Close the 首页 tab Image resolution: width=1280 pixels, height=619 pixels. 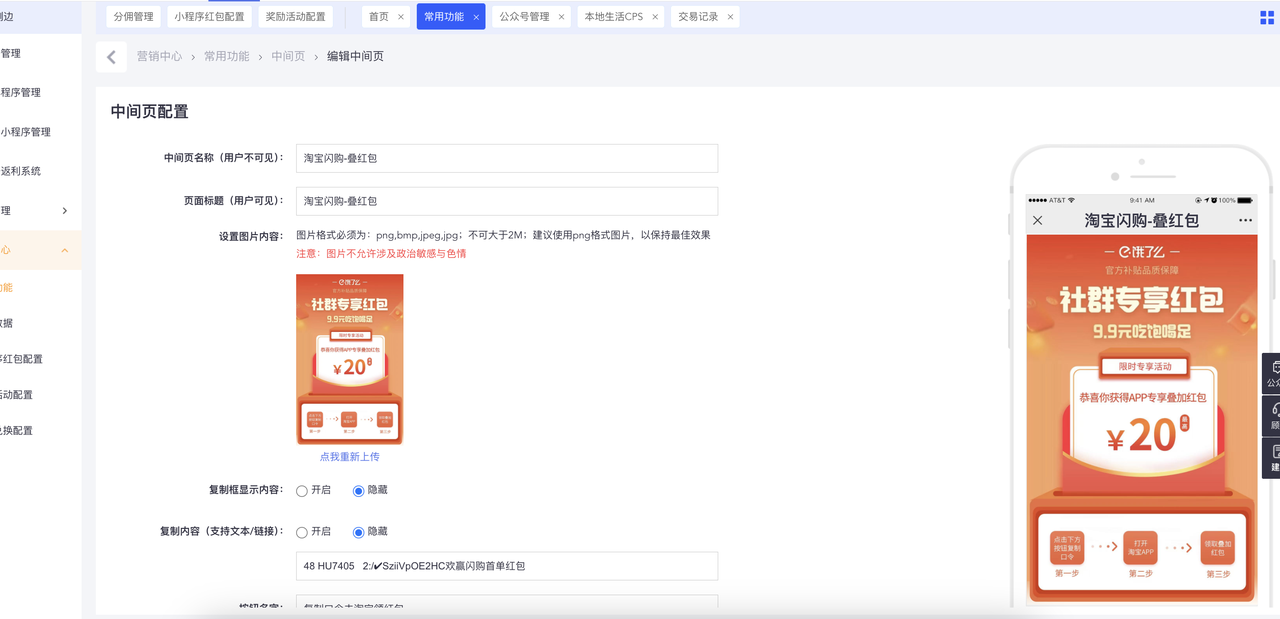tap(401, 17)
